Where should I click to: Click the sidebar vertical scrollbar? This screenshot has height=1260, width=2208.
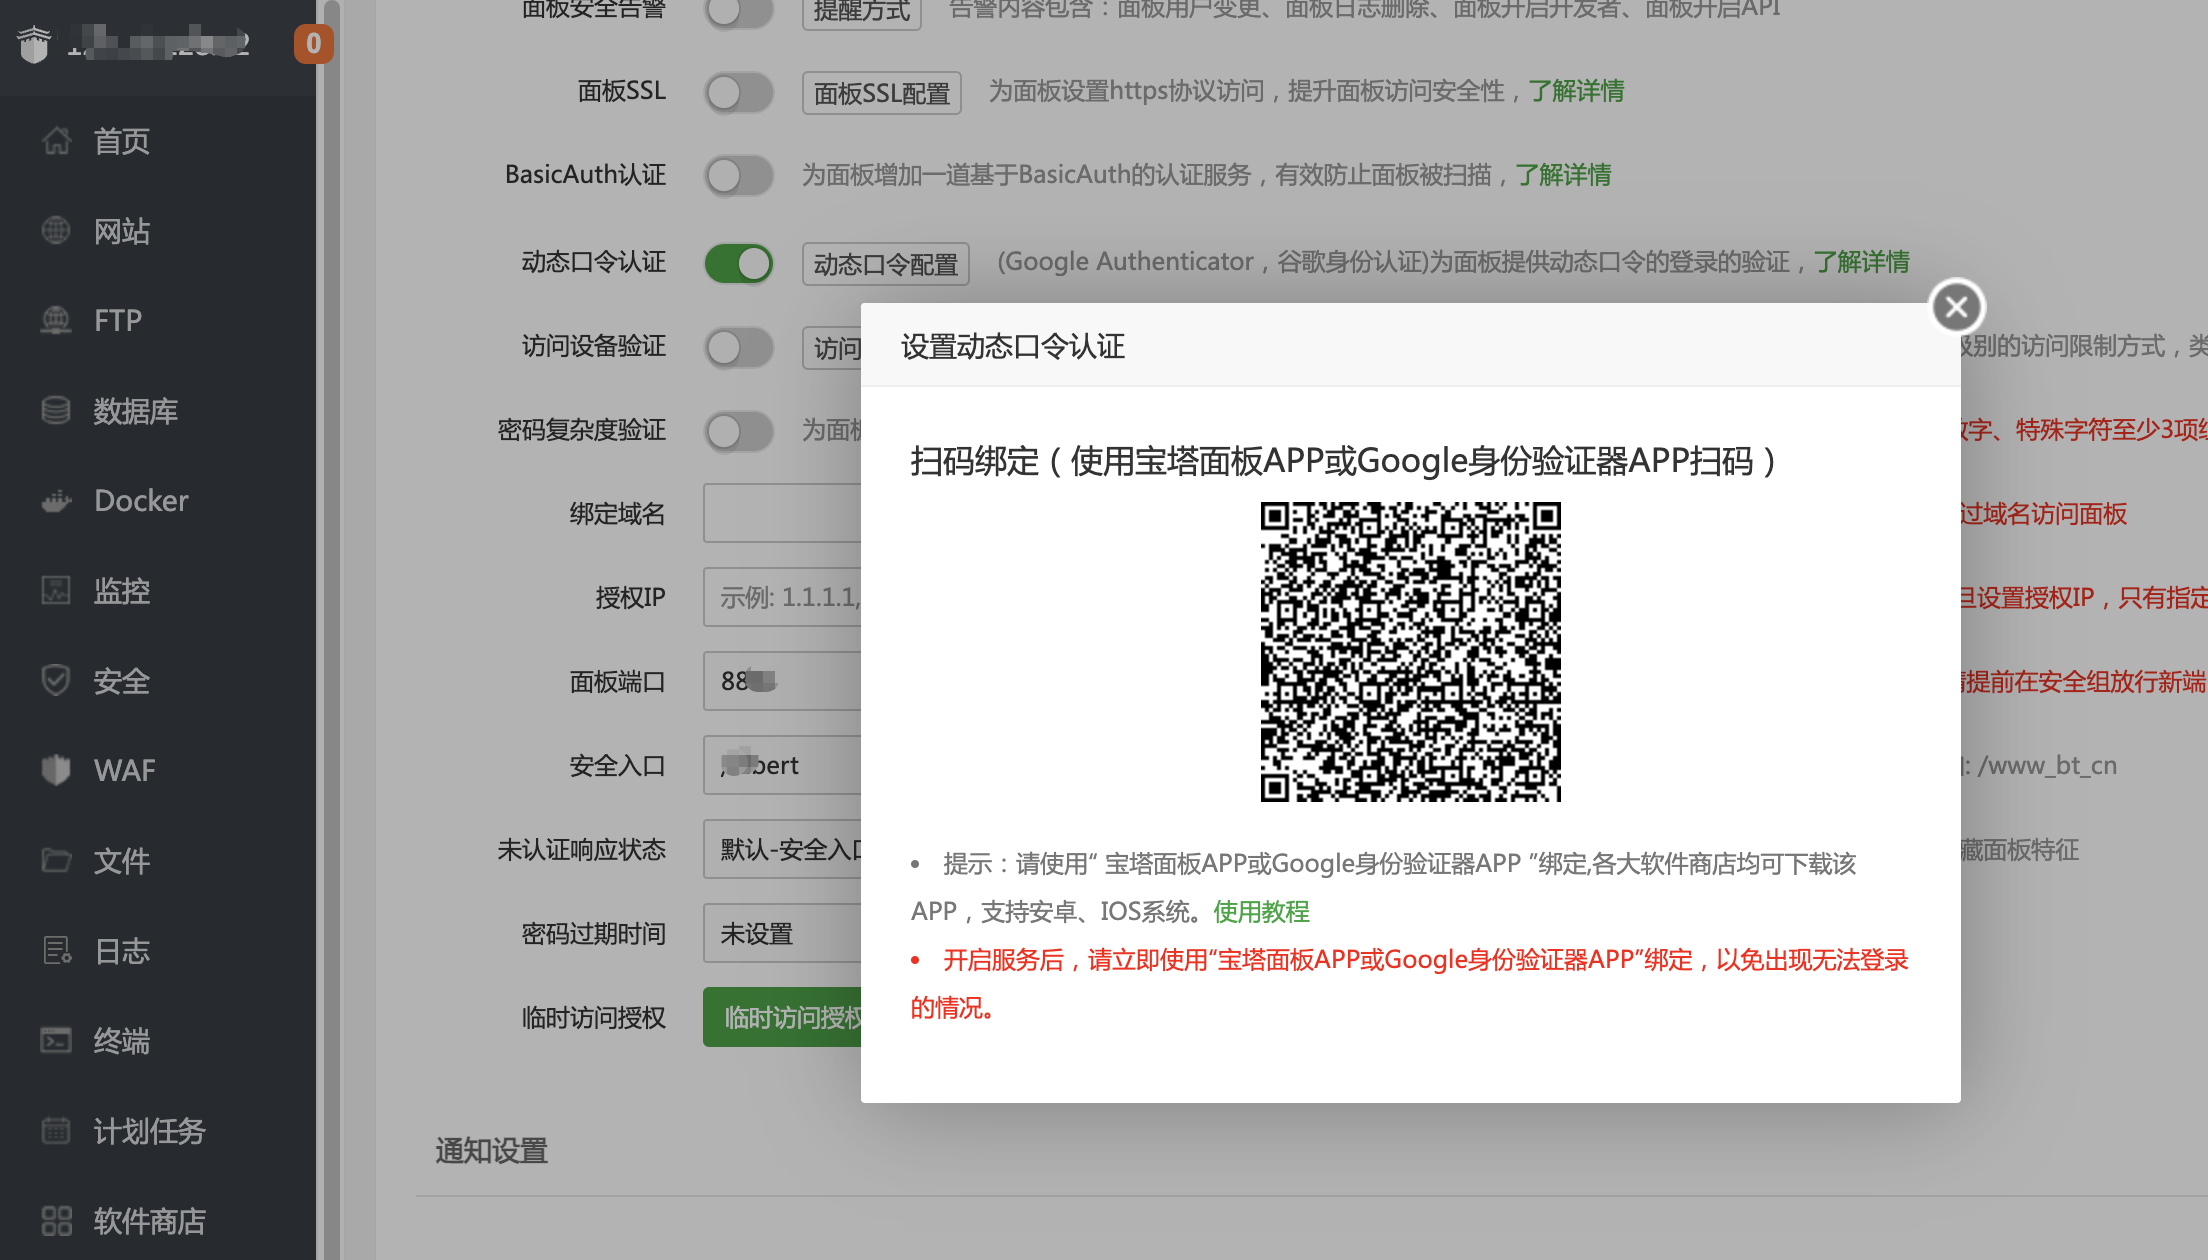pos(331,630)
